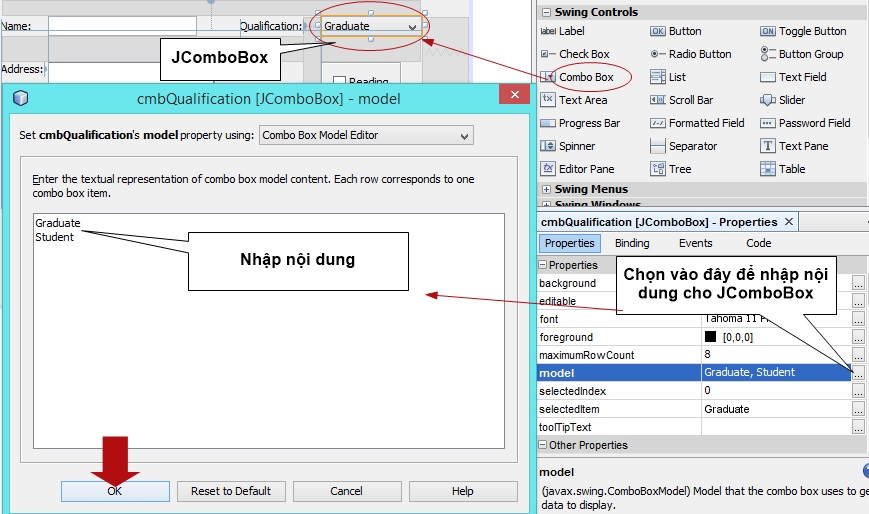Select the Progress Bar palette component
869x514 pixels.
tap(588, 123)
